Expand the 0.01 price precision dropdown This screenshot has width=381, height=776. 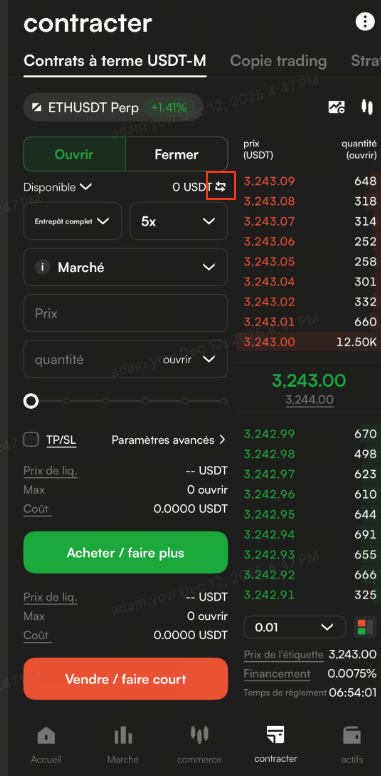(x=294, y=628)
